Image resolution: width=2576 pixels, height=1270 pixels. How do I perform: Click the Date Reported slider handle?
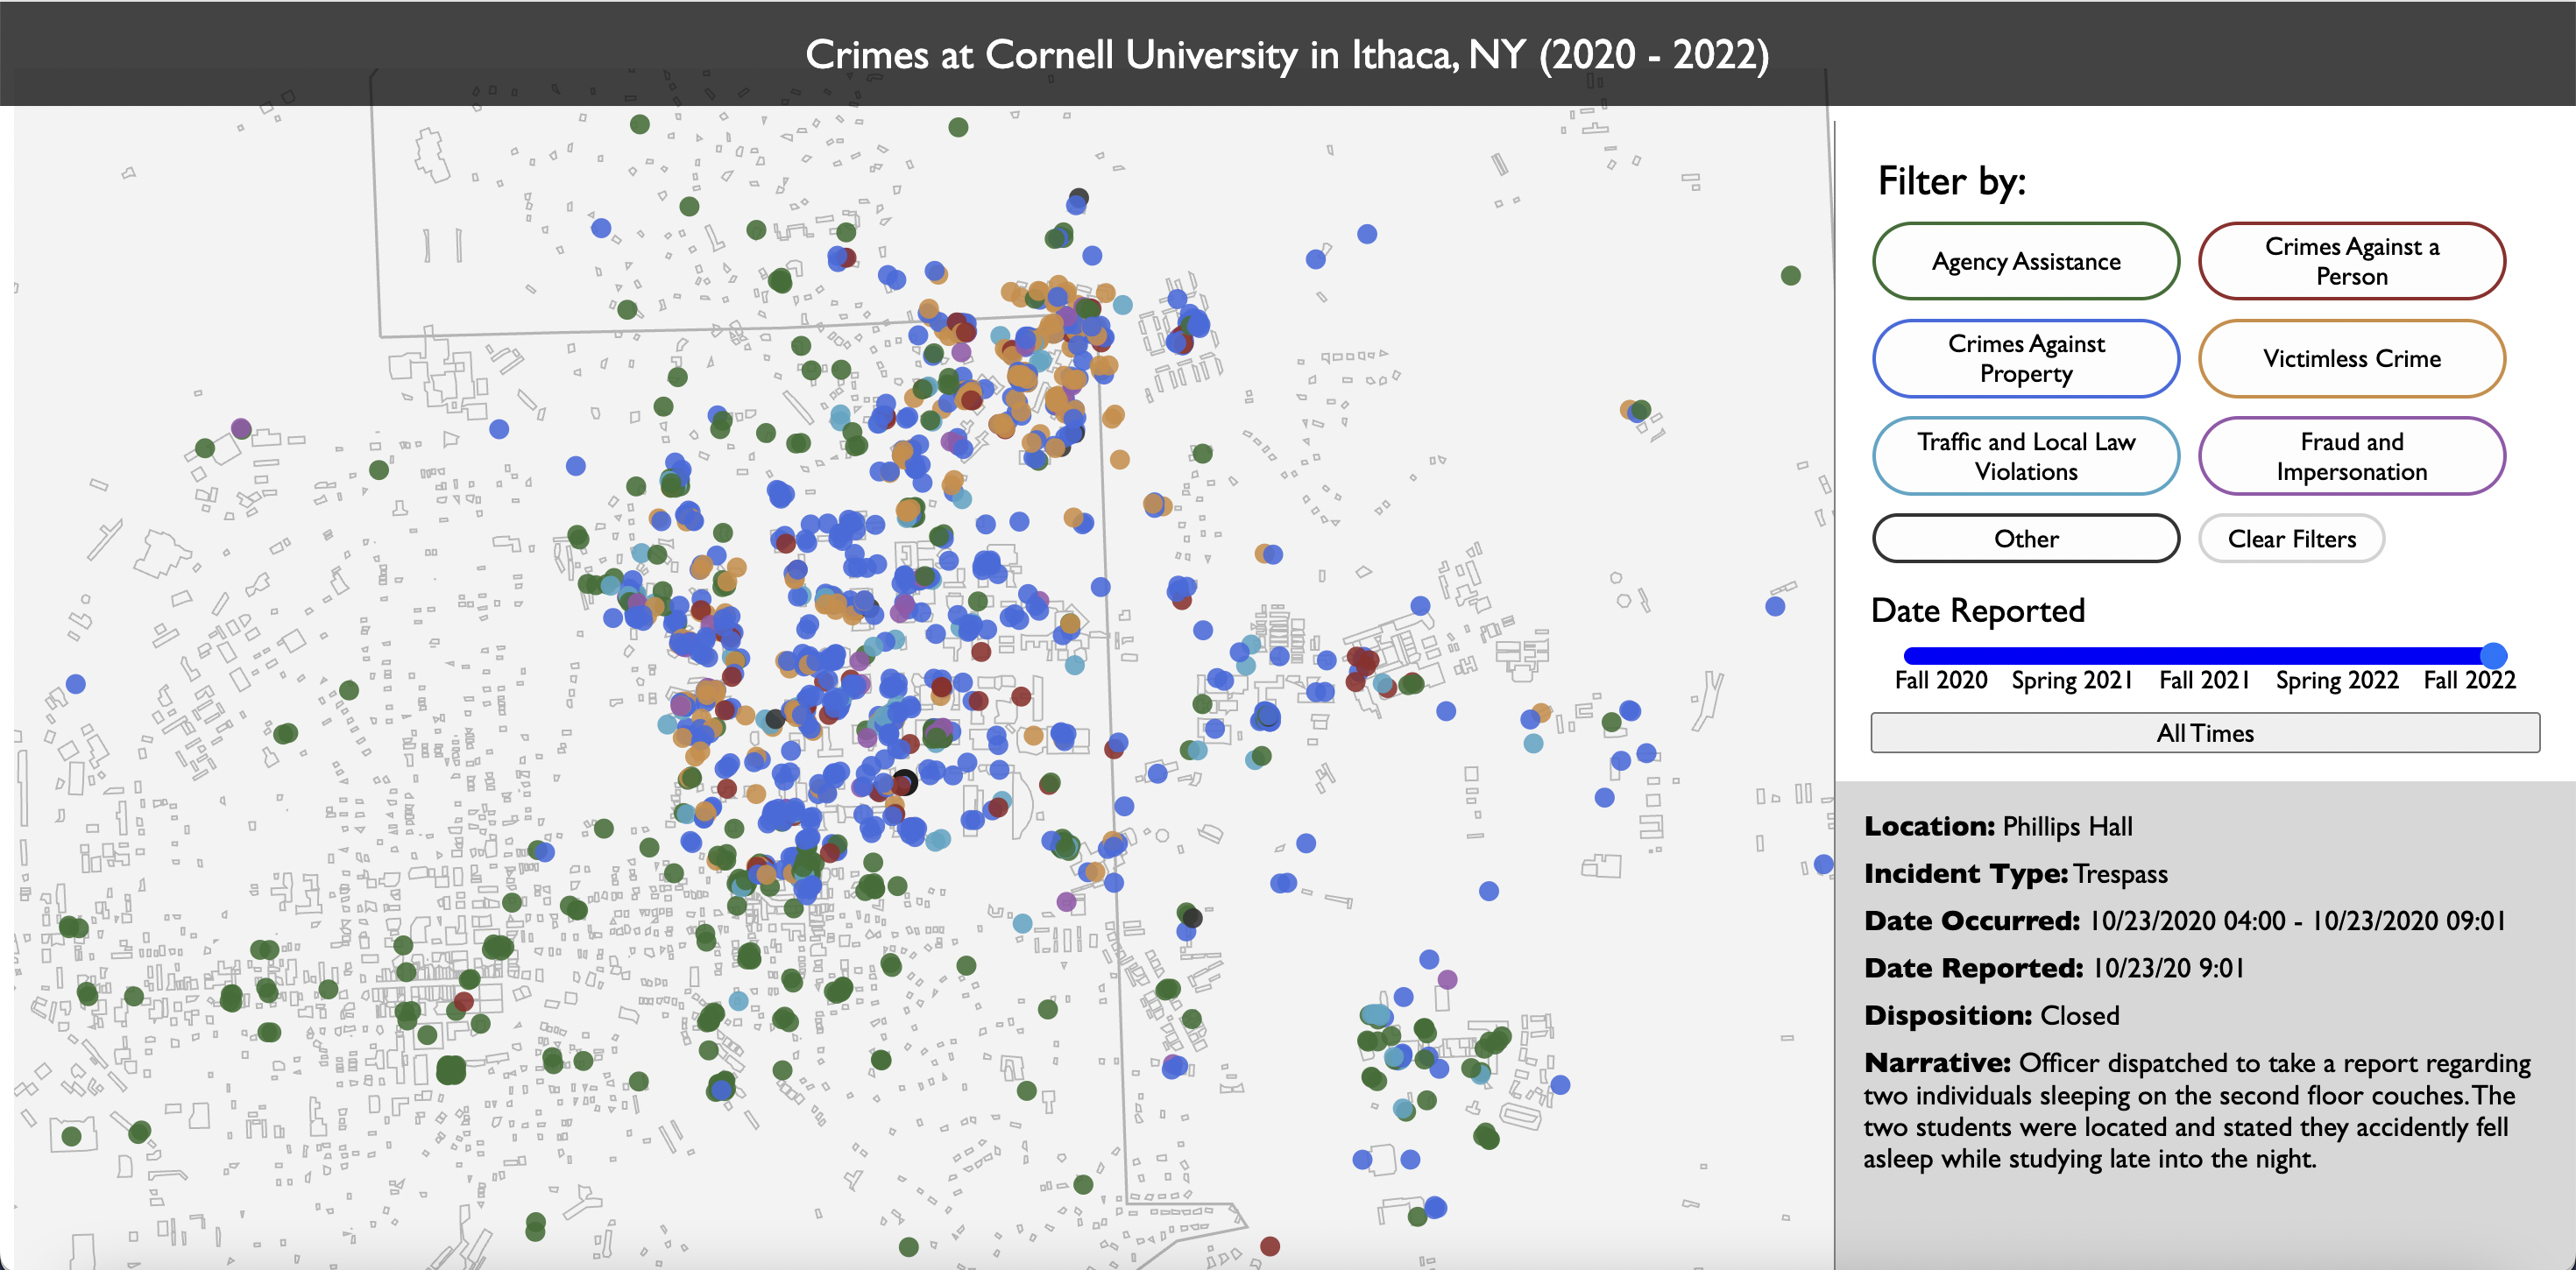tap(2493, 656)
